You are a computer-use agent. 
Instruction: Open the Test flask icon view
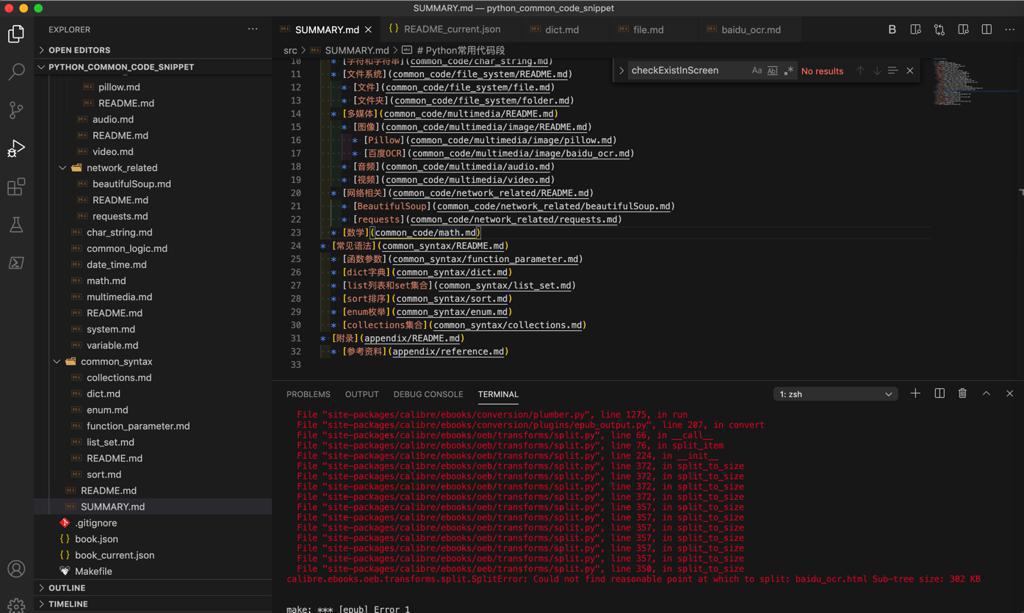[x=16, y=225]
